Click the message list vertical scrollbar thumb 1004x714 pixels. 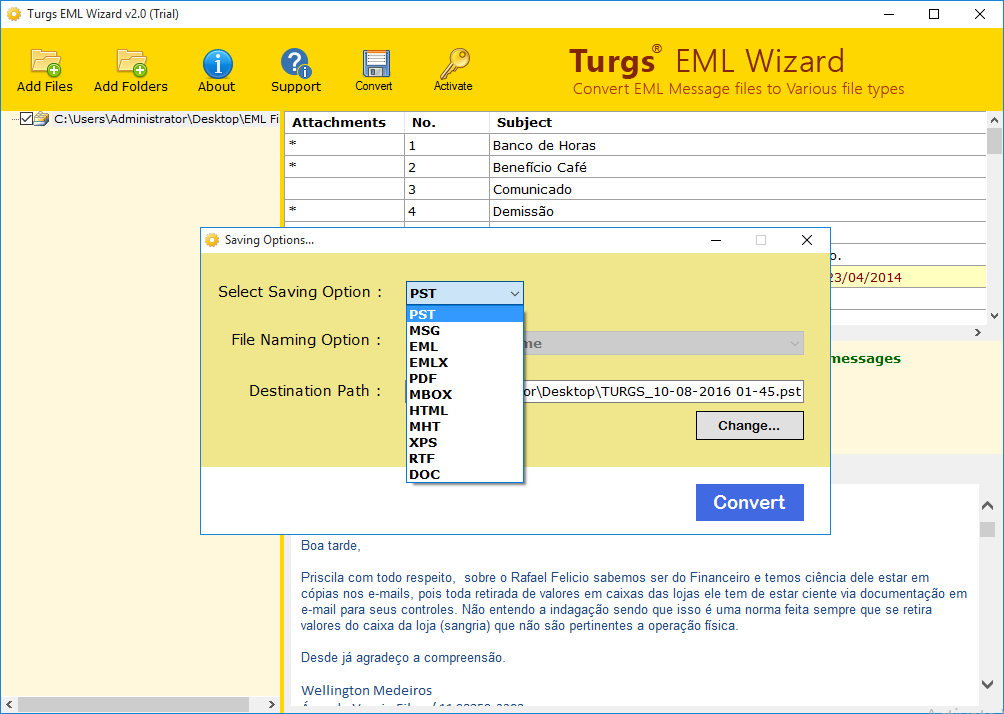994,142
